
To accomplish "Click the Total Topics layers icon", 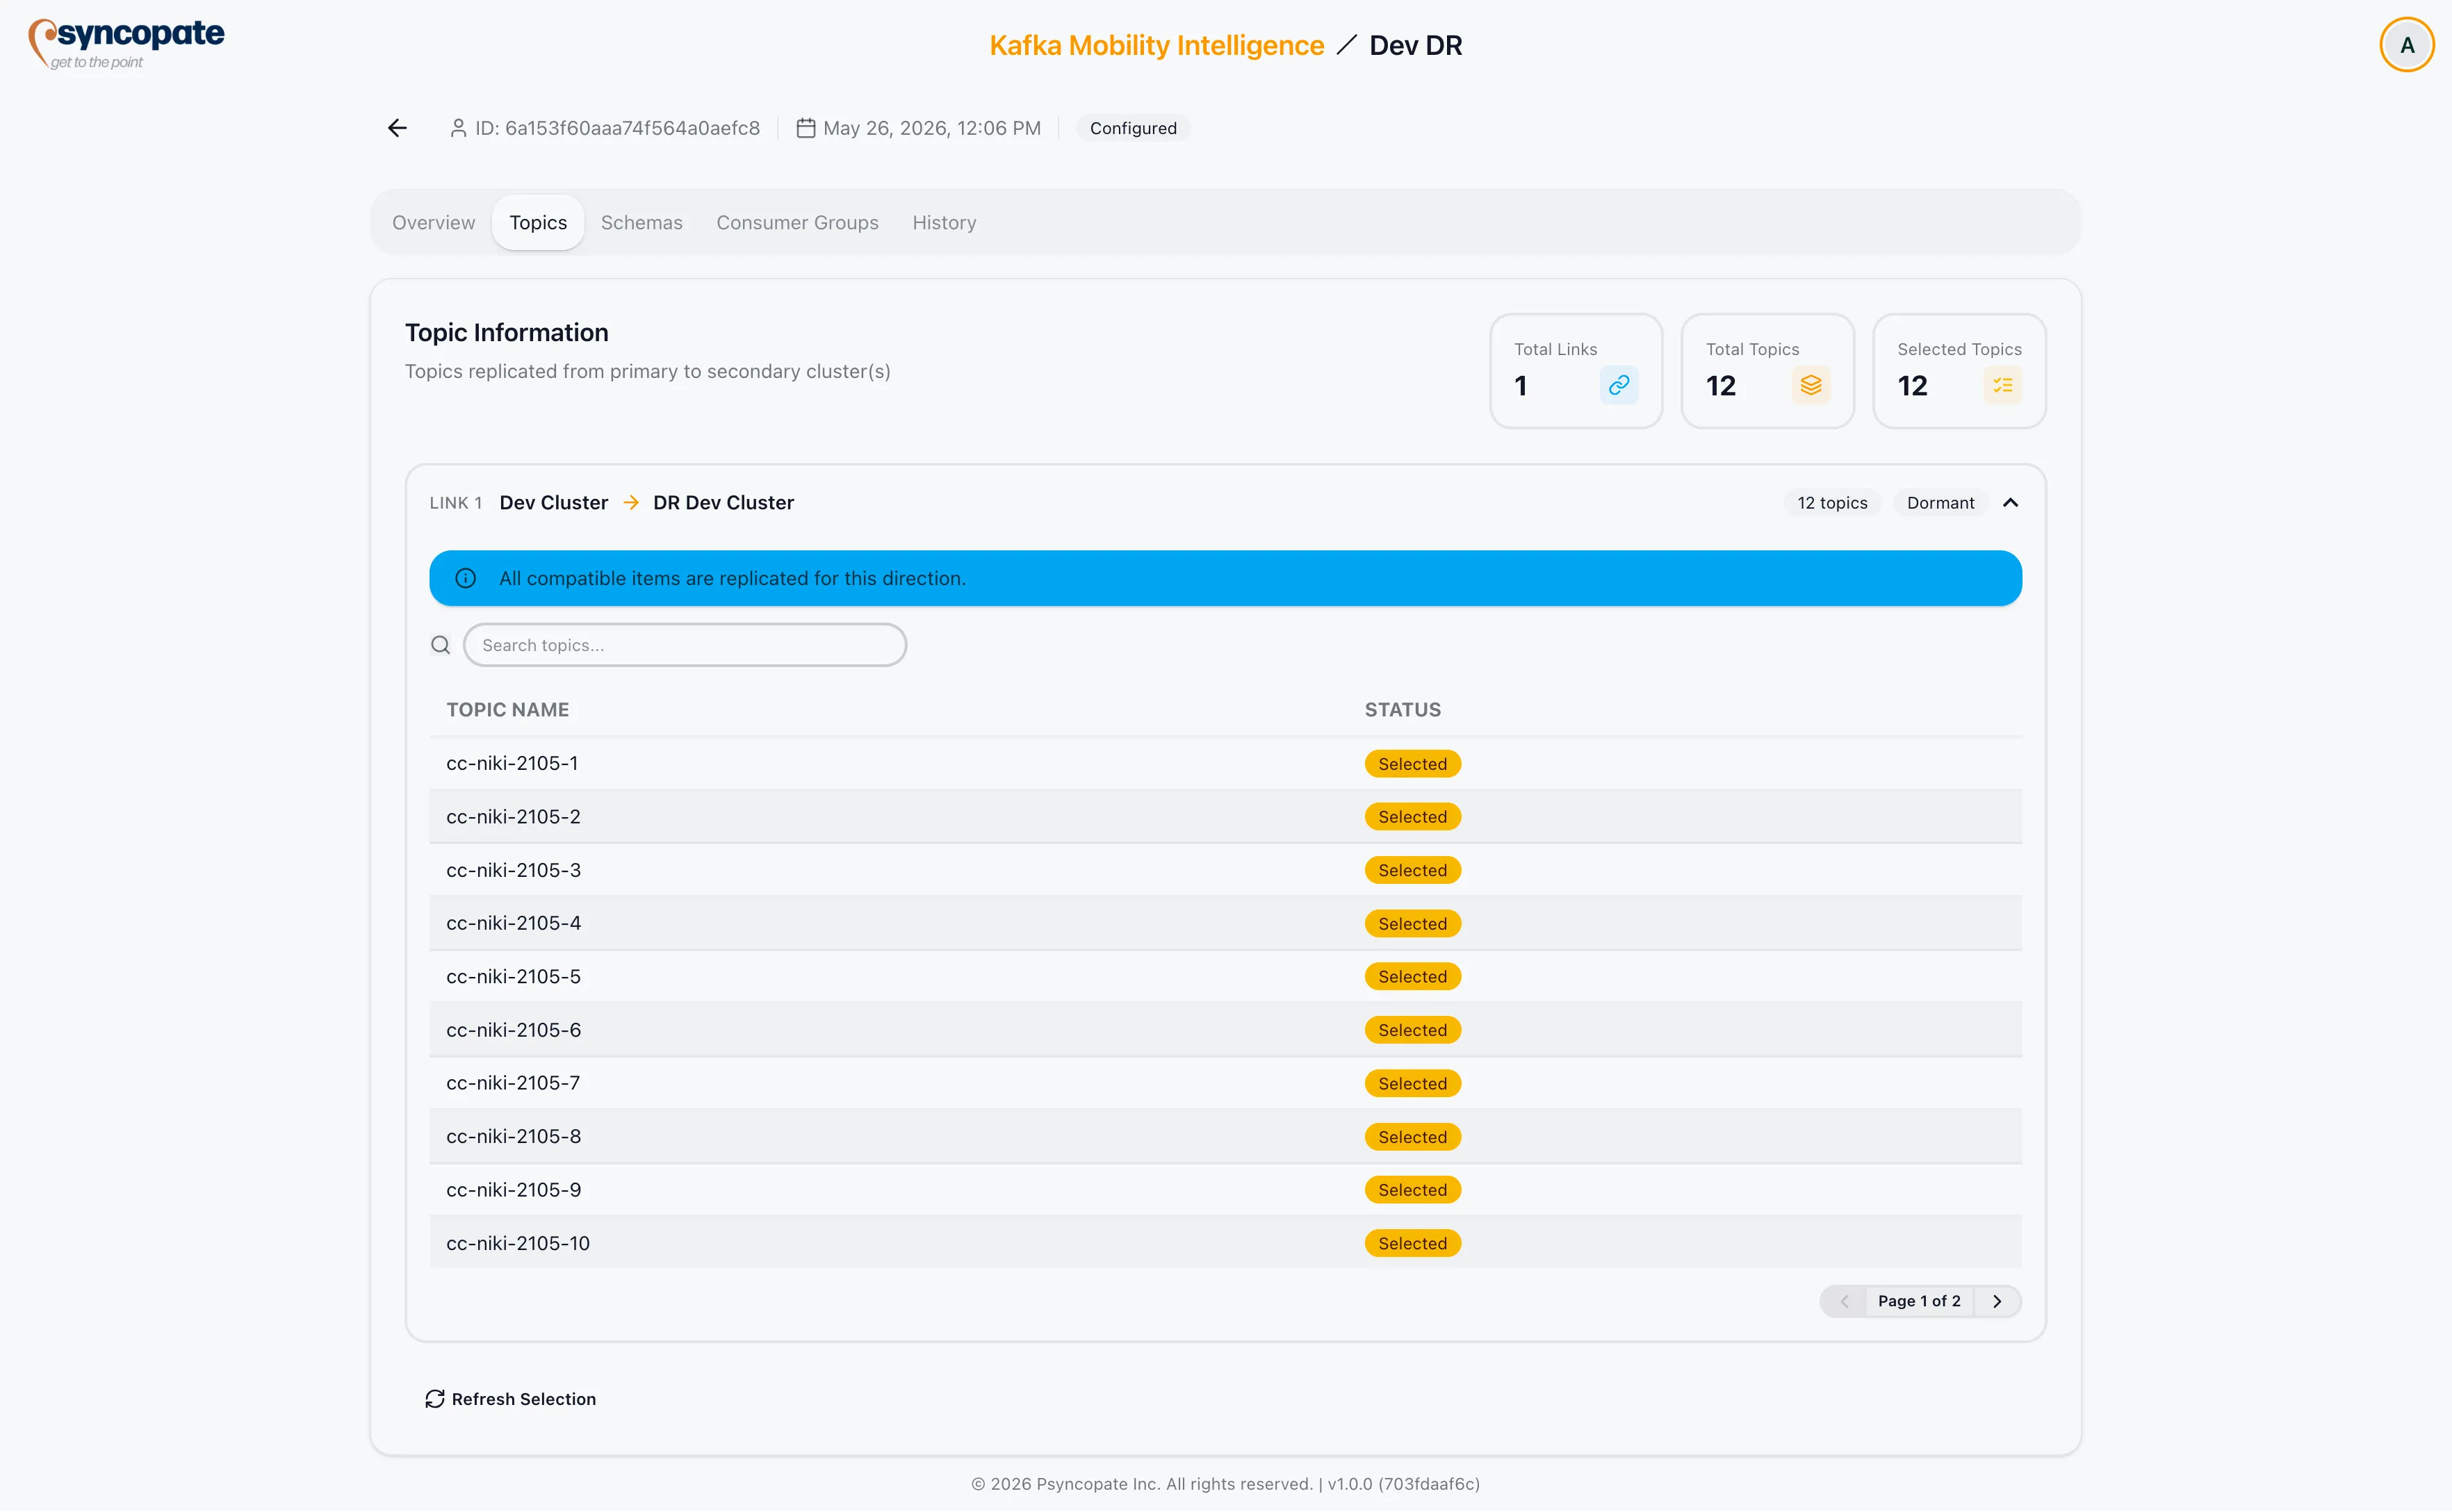I will 1810,385.
